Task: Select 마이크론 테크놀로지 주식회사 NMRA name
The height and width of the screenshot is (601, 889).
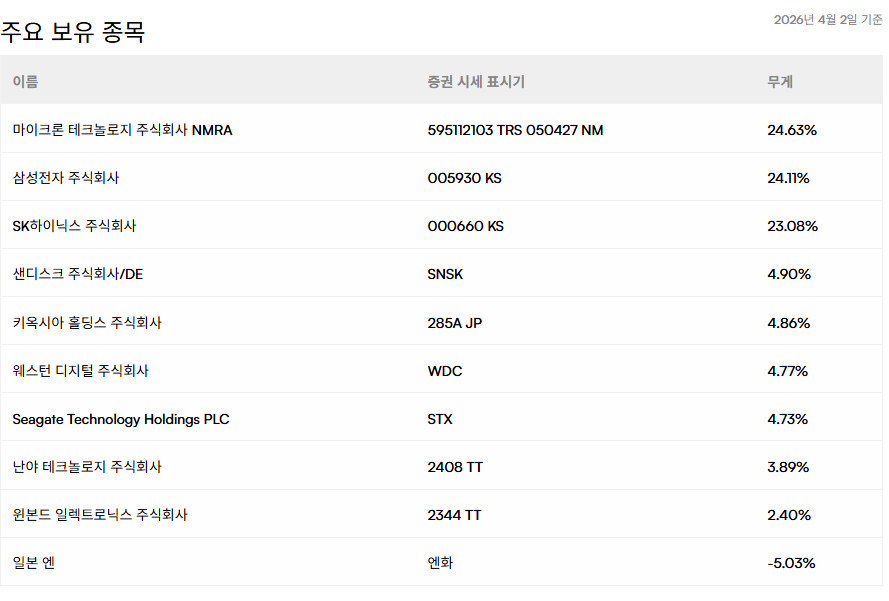Action: 122,130
